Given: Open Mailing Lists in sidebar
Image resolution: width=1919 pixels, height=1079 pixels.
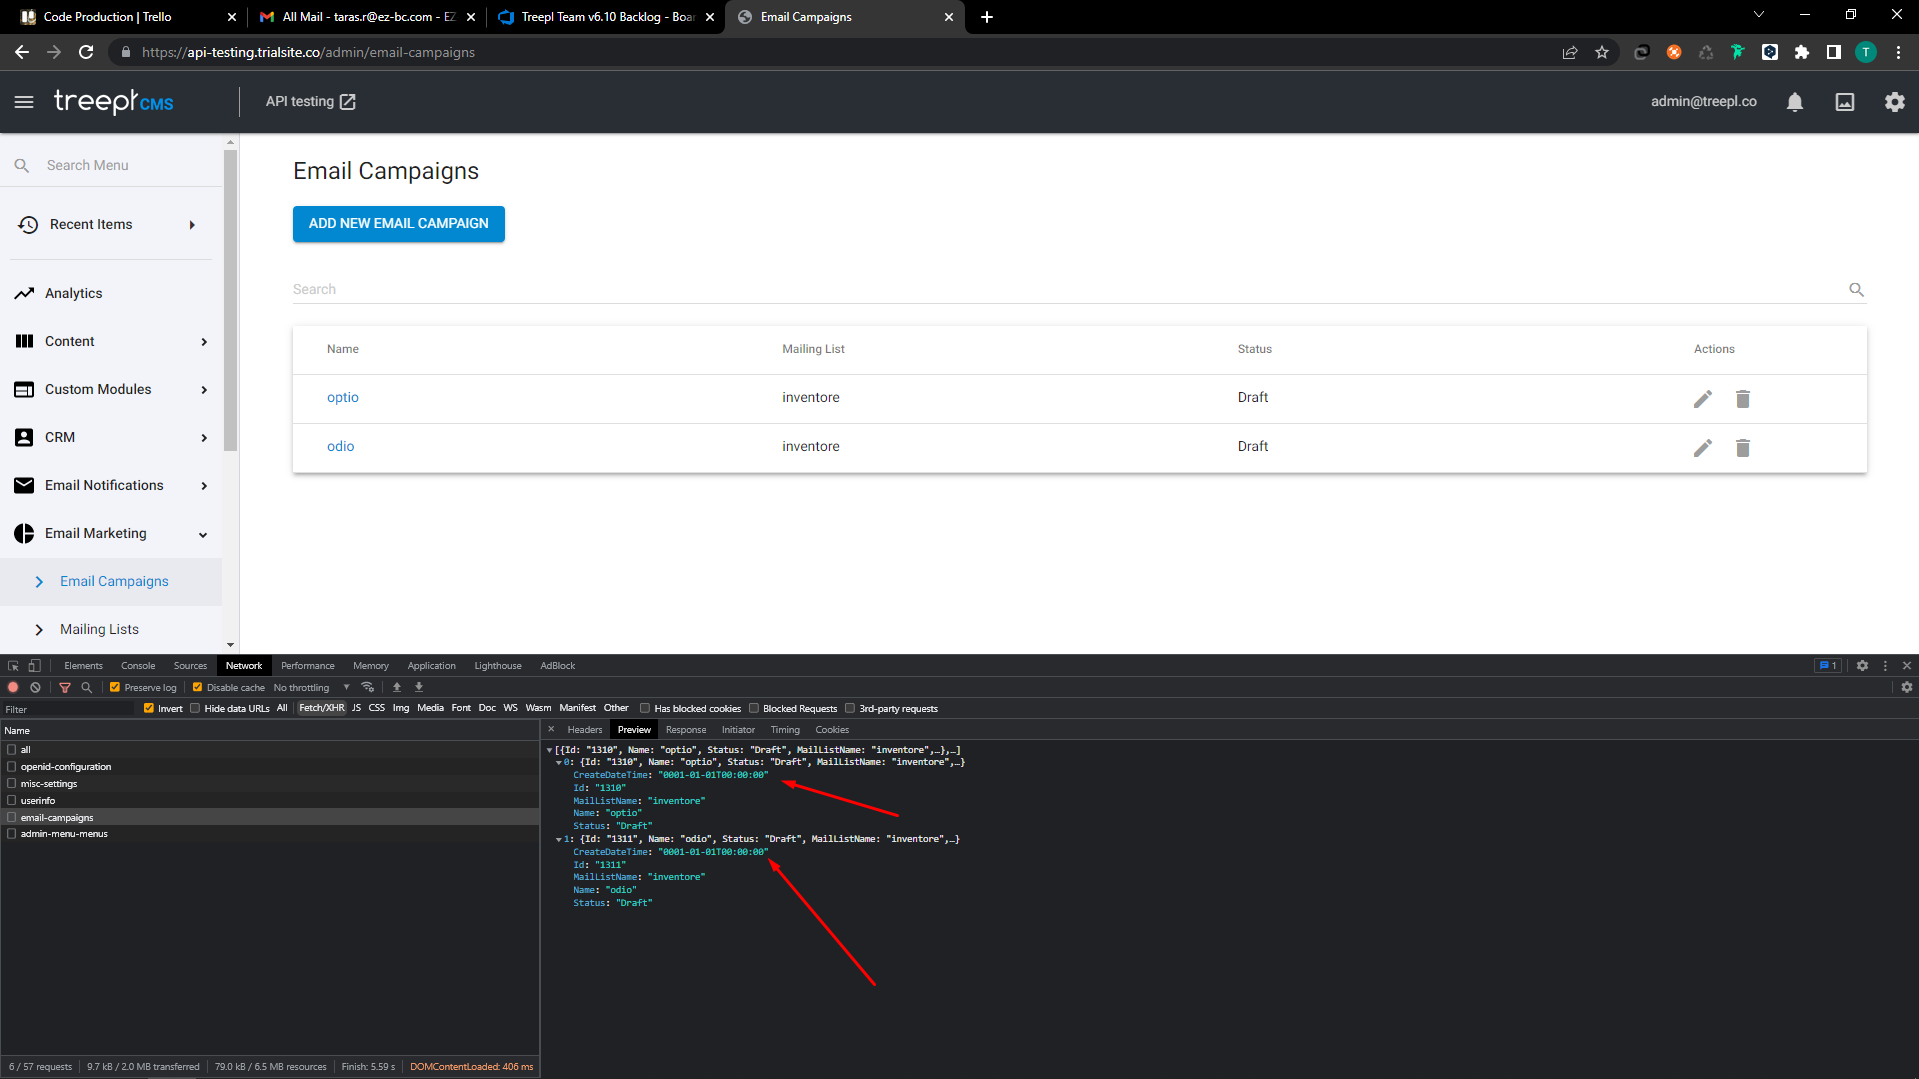Looking at the screenshot, I should coord(99,630).
